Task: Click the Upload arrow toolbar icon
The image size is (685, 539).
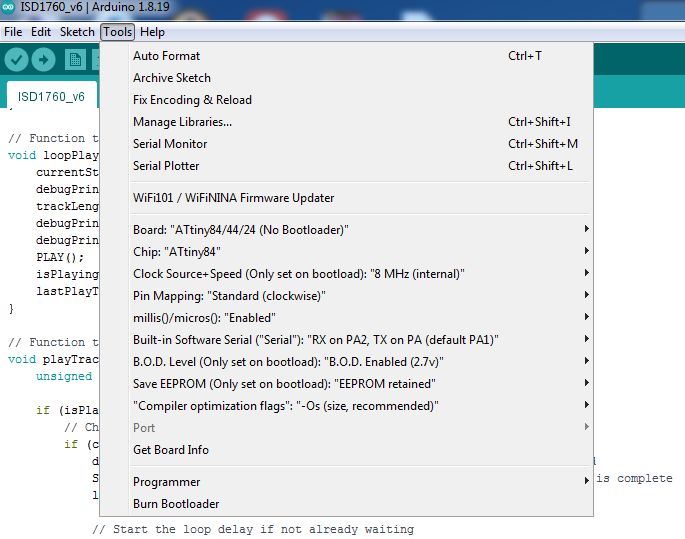Action: click(43, 59)
